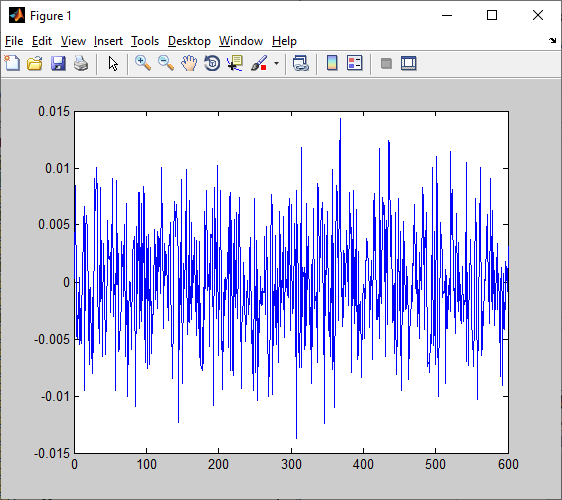Open the Tools menu
This screenshot has width=562, height=500.
click(145, 41)
